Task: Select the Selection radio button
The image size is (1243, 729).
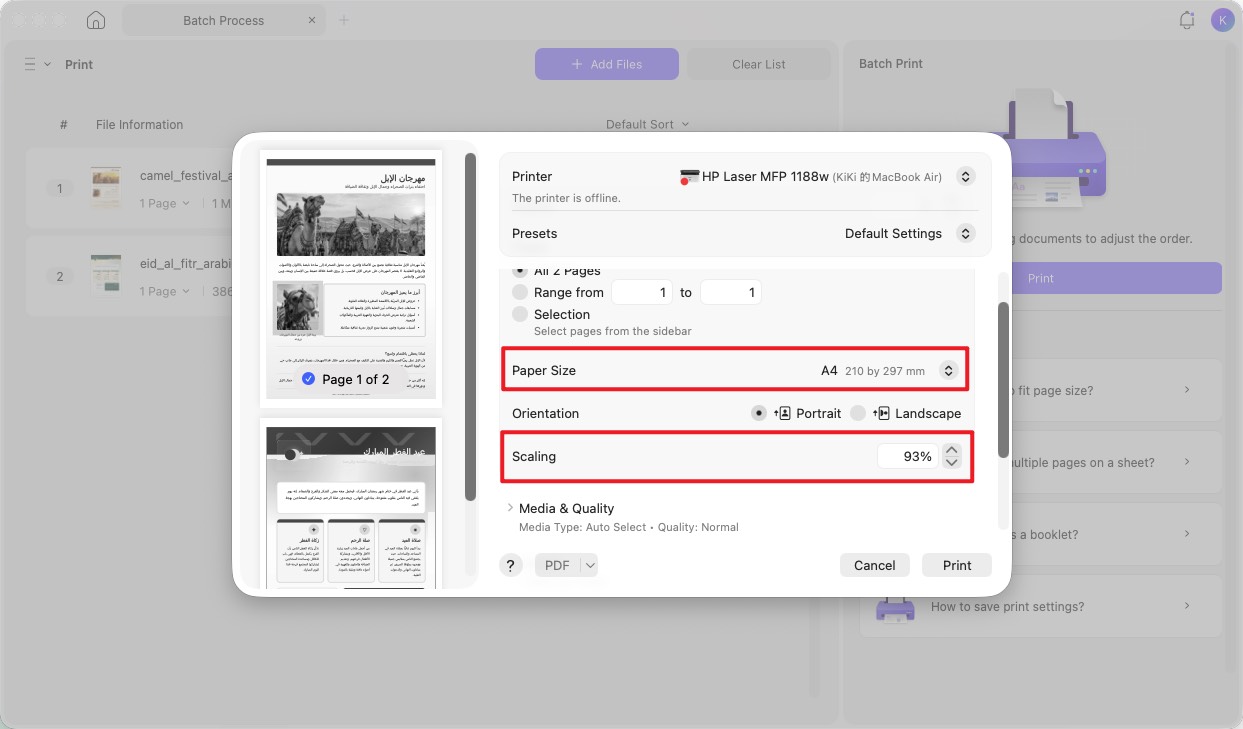Action: (x=520, y=314)
